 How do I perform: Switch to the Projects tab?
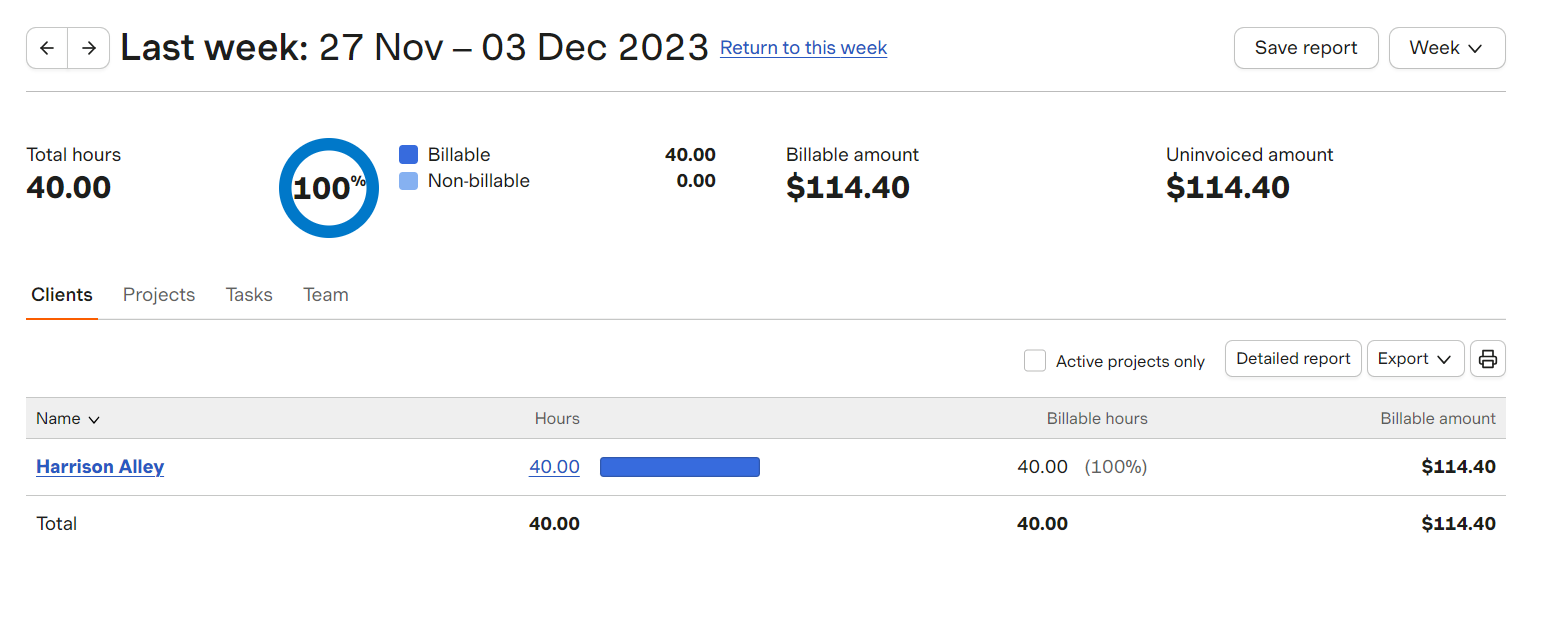coord(159,295)
